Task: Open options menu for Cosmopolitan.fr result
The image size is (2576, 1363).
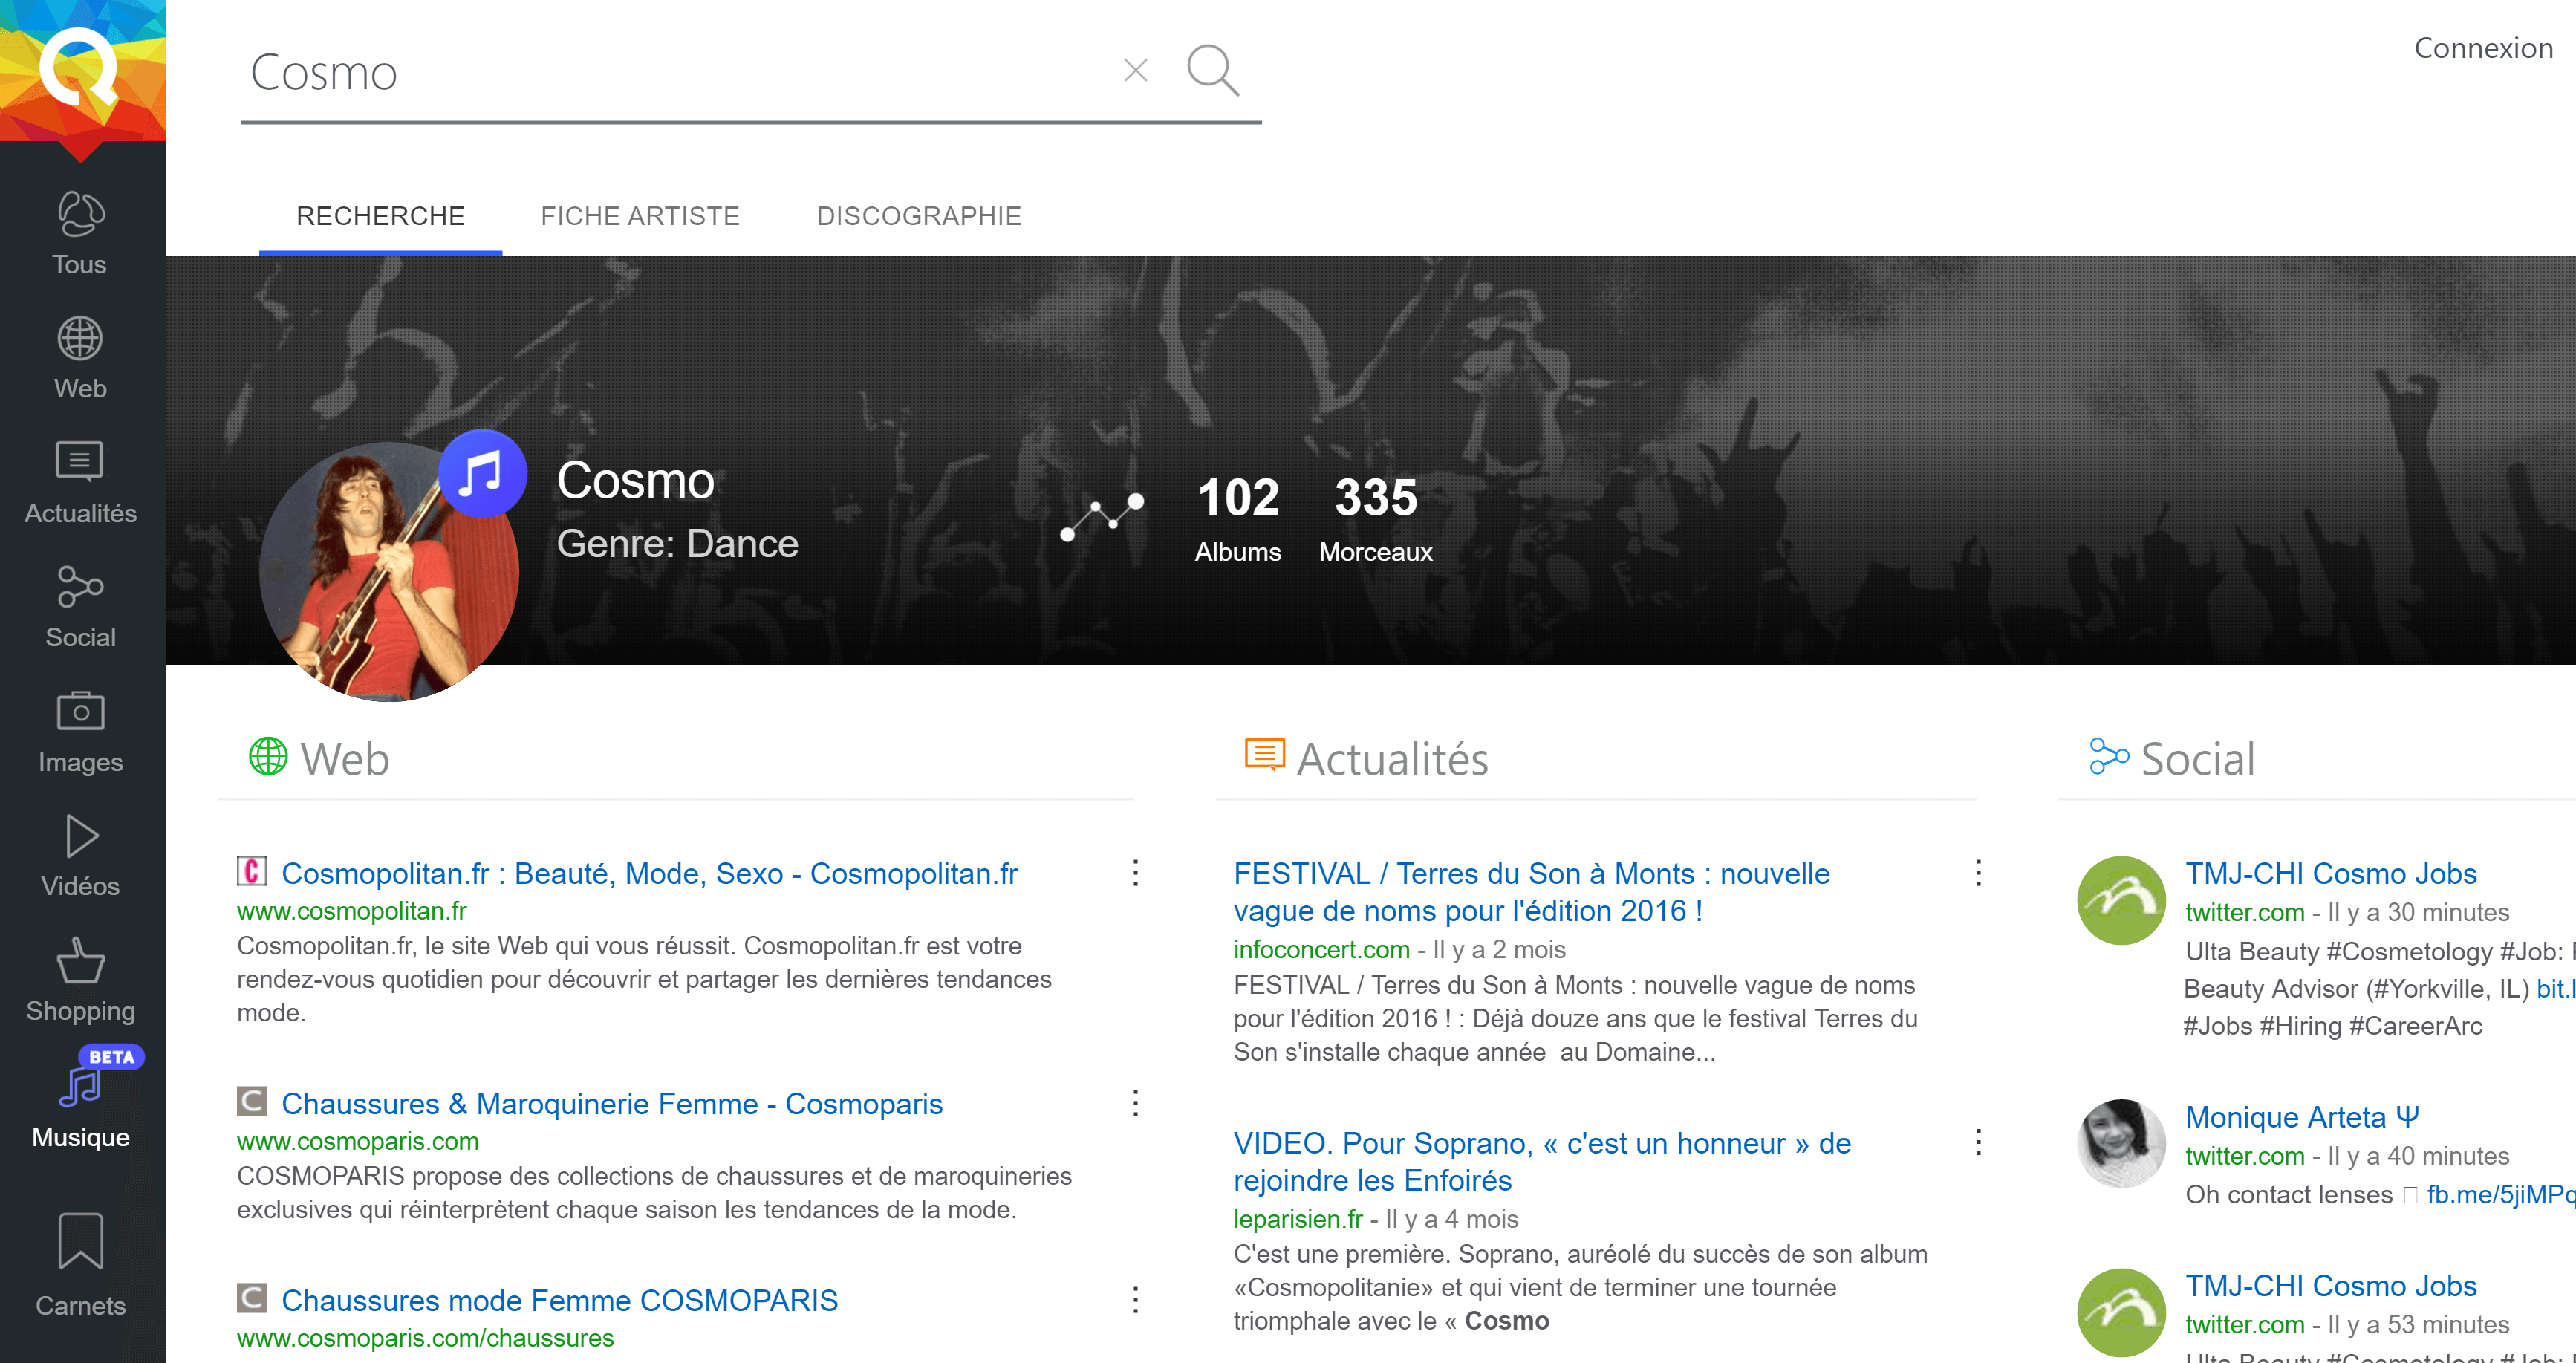Action: tap(1135, 873)
